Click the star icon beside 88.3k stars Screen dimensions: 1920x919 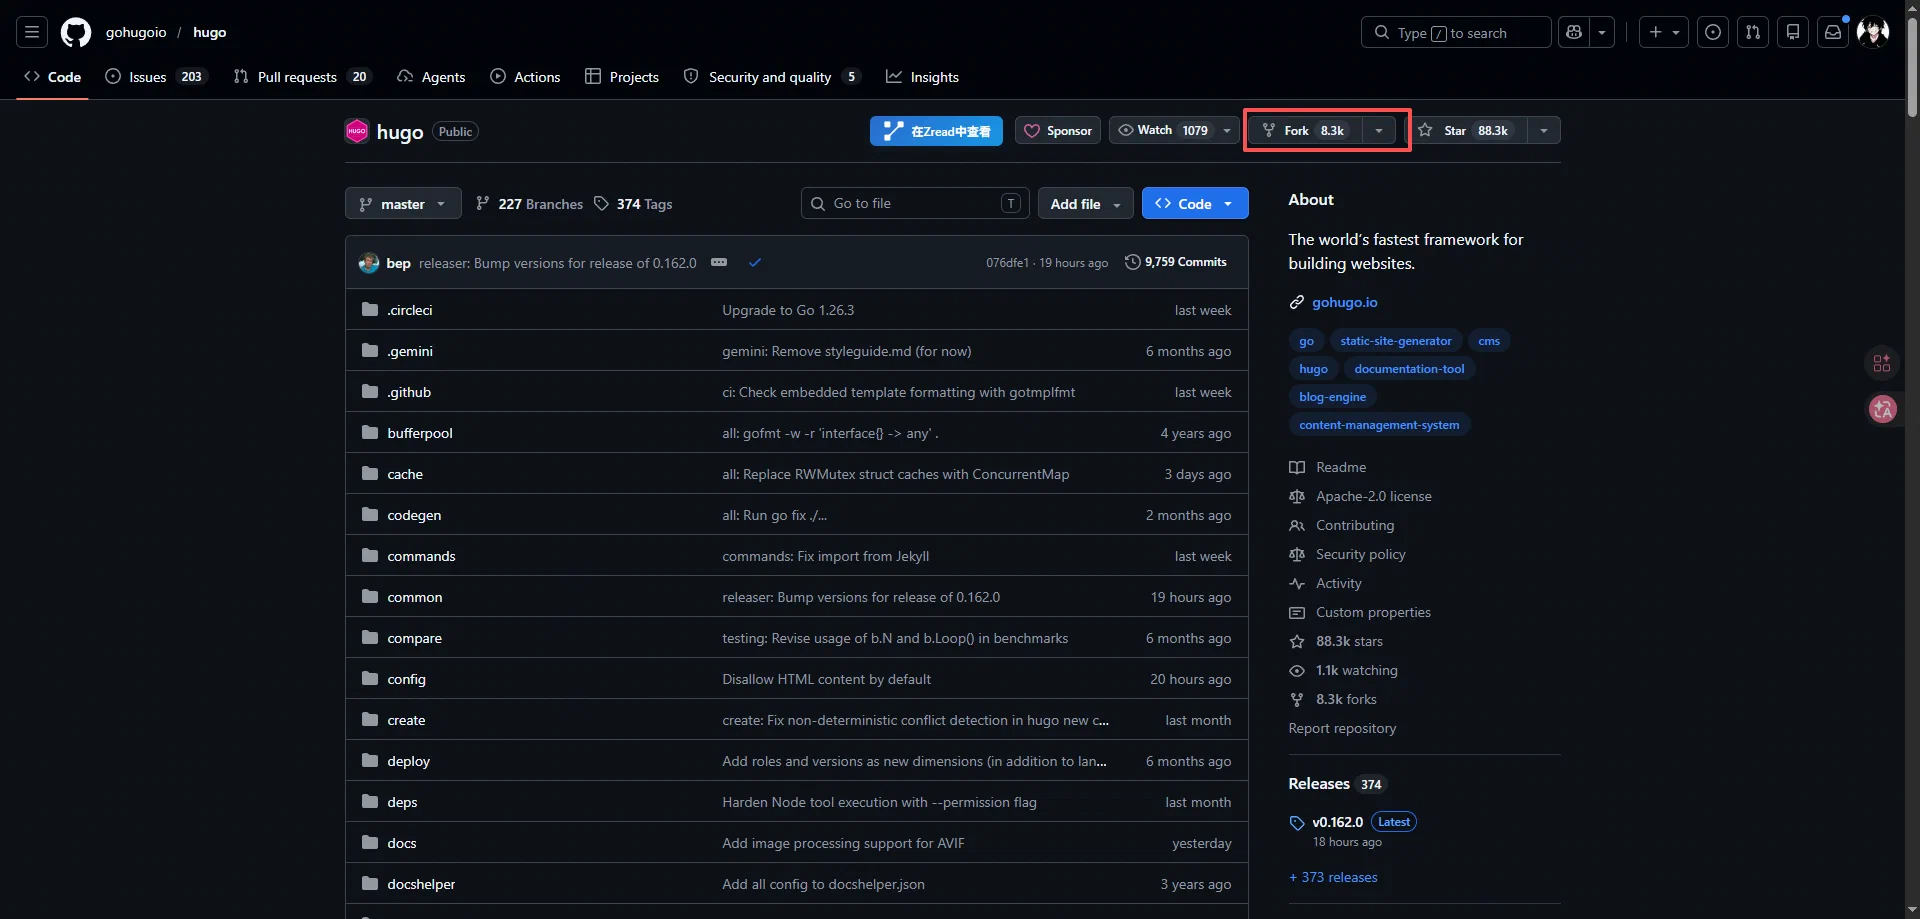click(x=1297, y=641)
